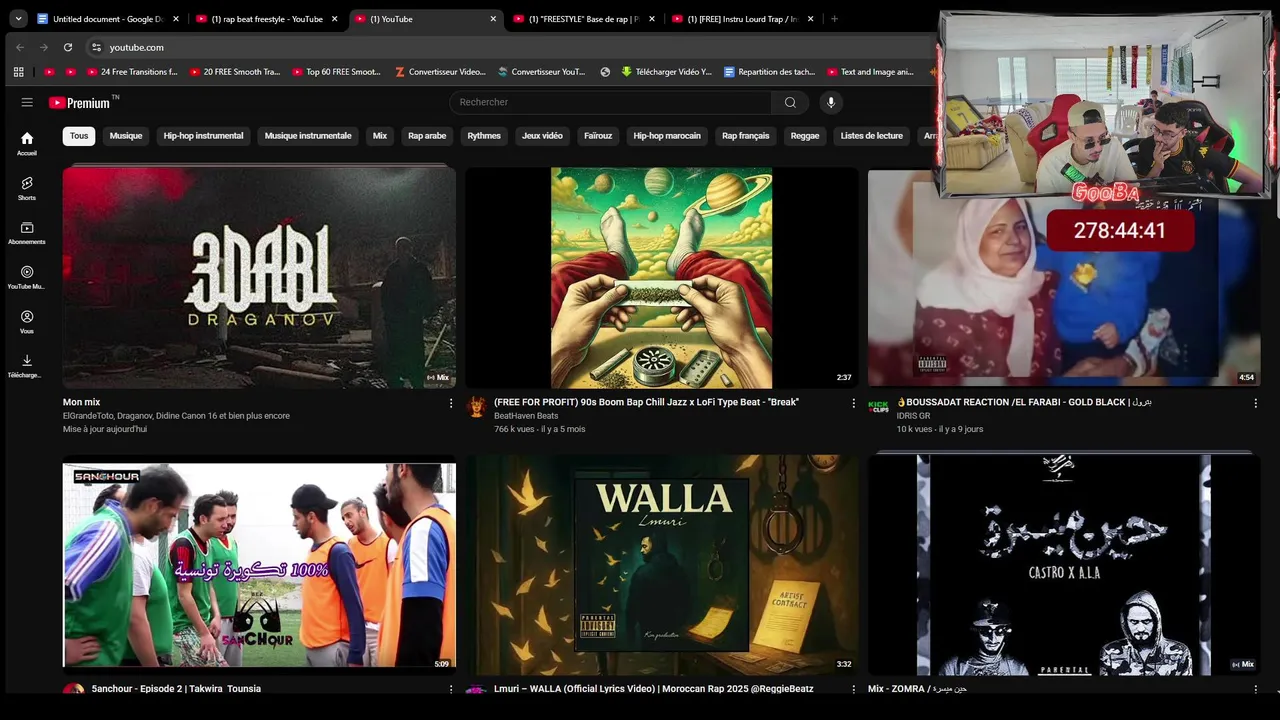
Task: Select the Hip-hop instrumental chip
Action: pos(203,136)
